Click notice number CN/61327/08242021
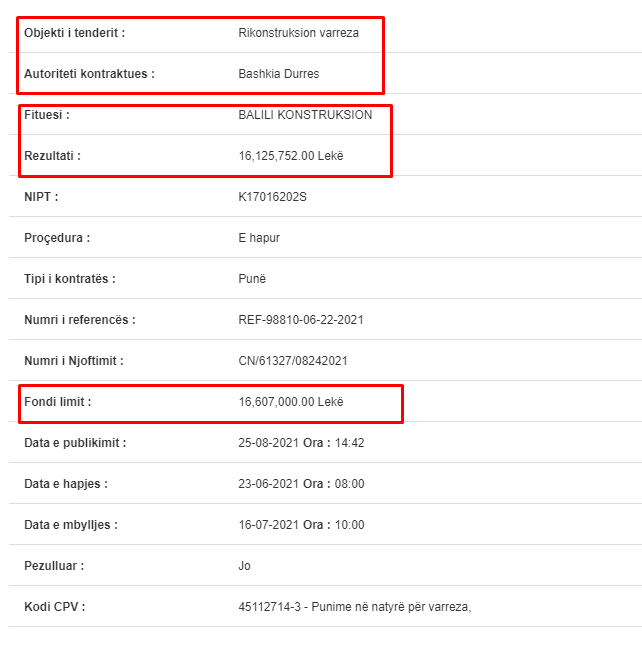This screenshot has height=658, width=642. [293, 361]
